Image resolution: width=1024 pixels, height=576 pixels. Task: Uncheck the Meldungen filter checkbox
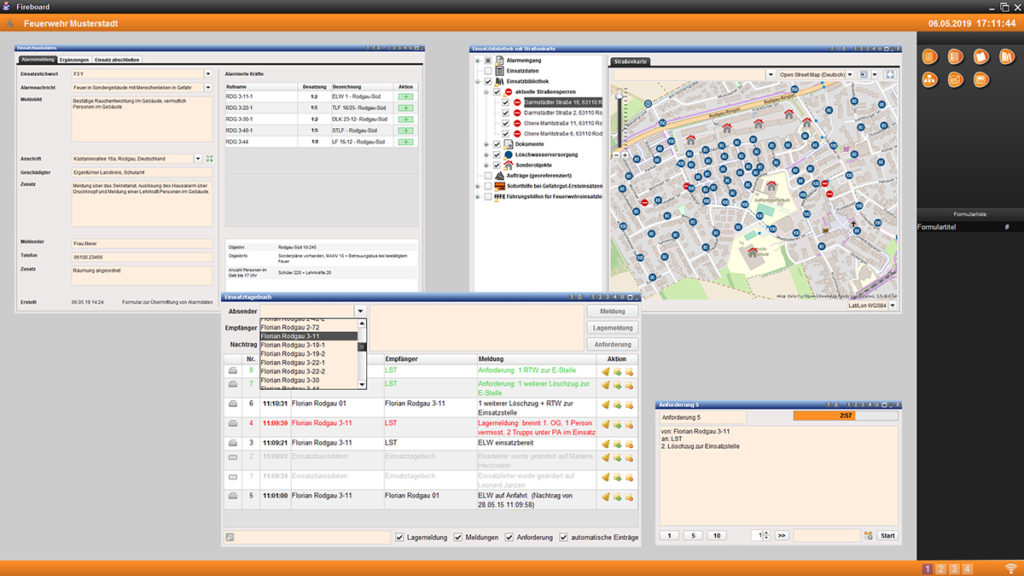458,537
